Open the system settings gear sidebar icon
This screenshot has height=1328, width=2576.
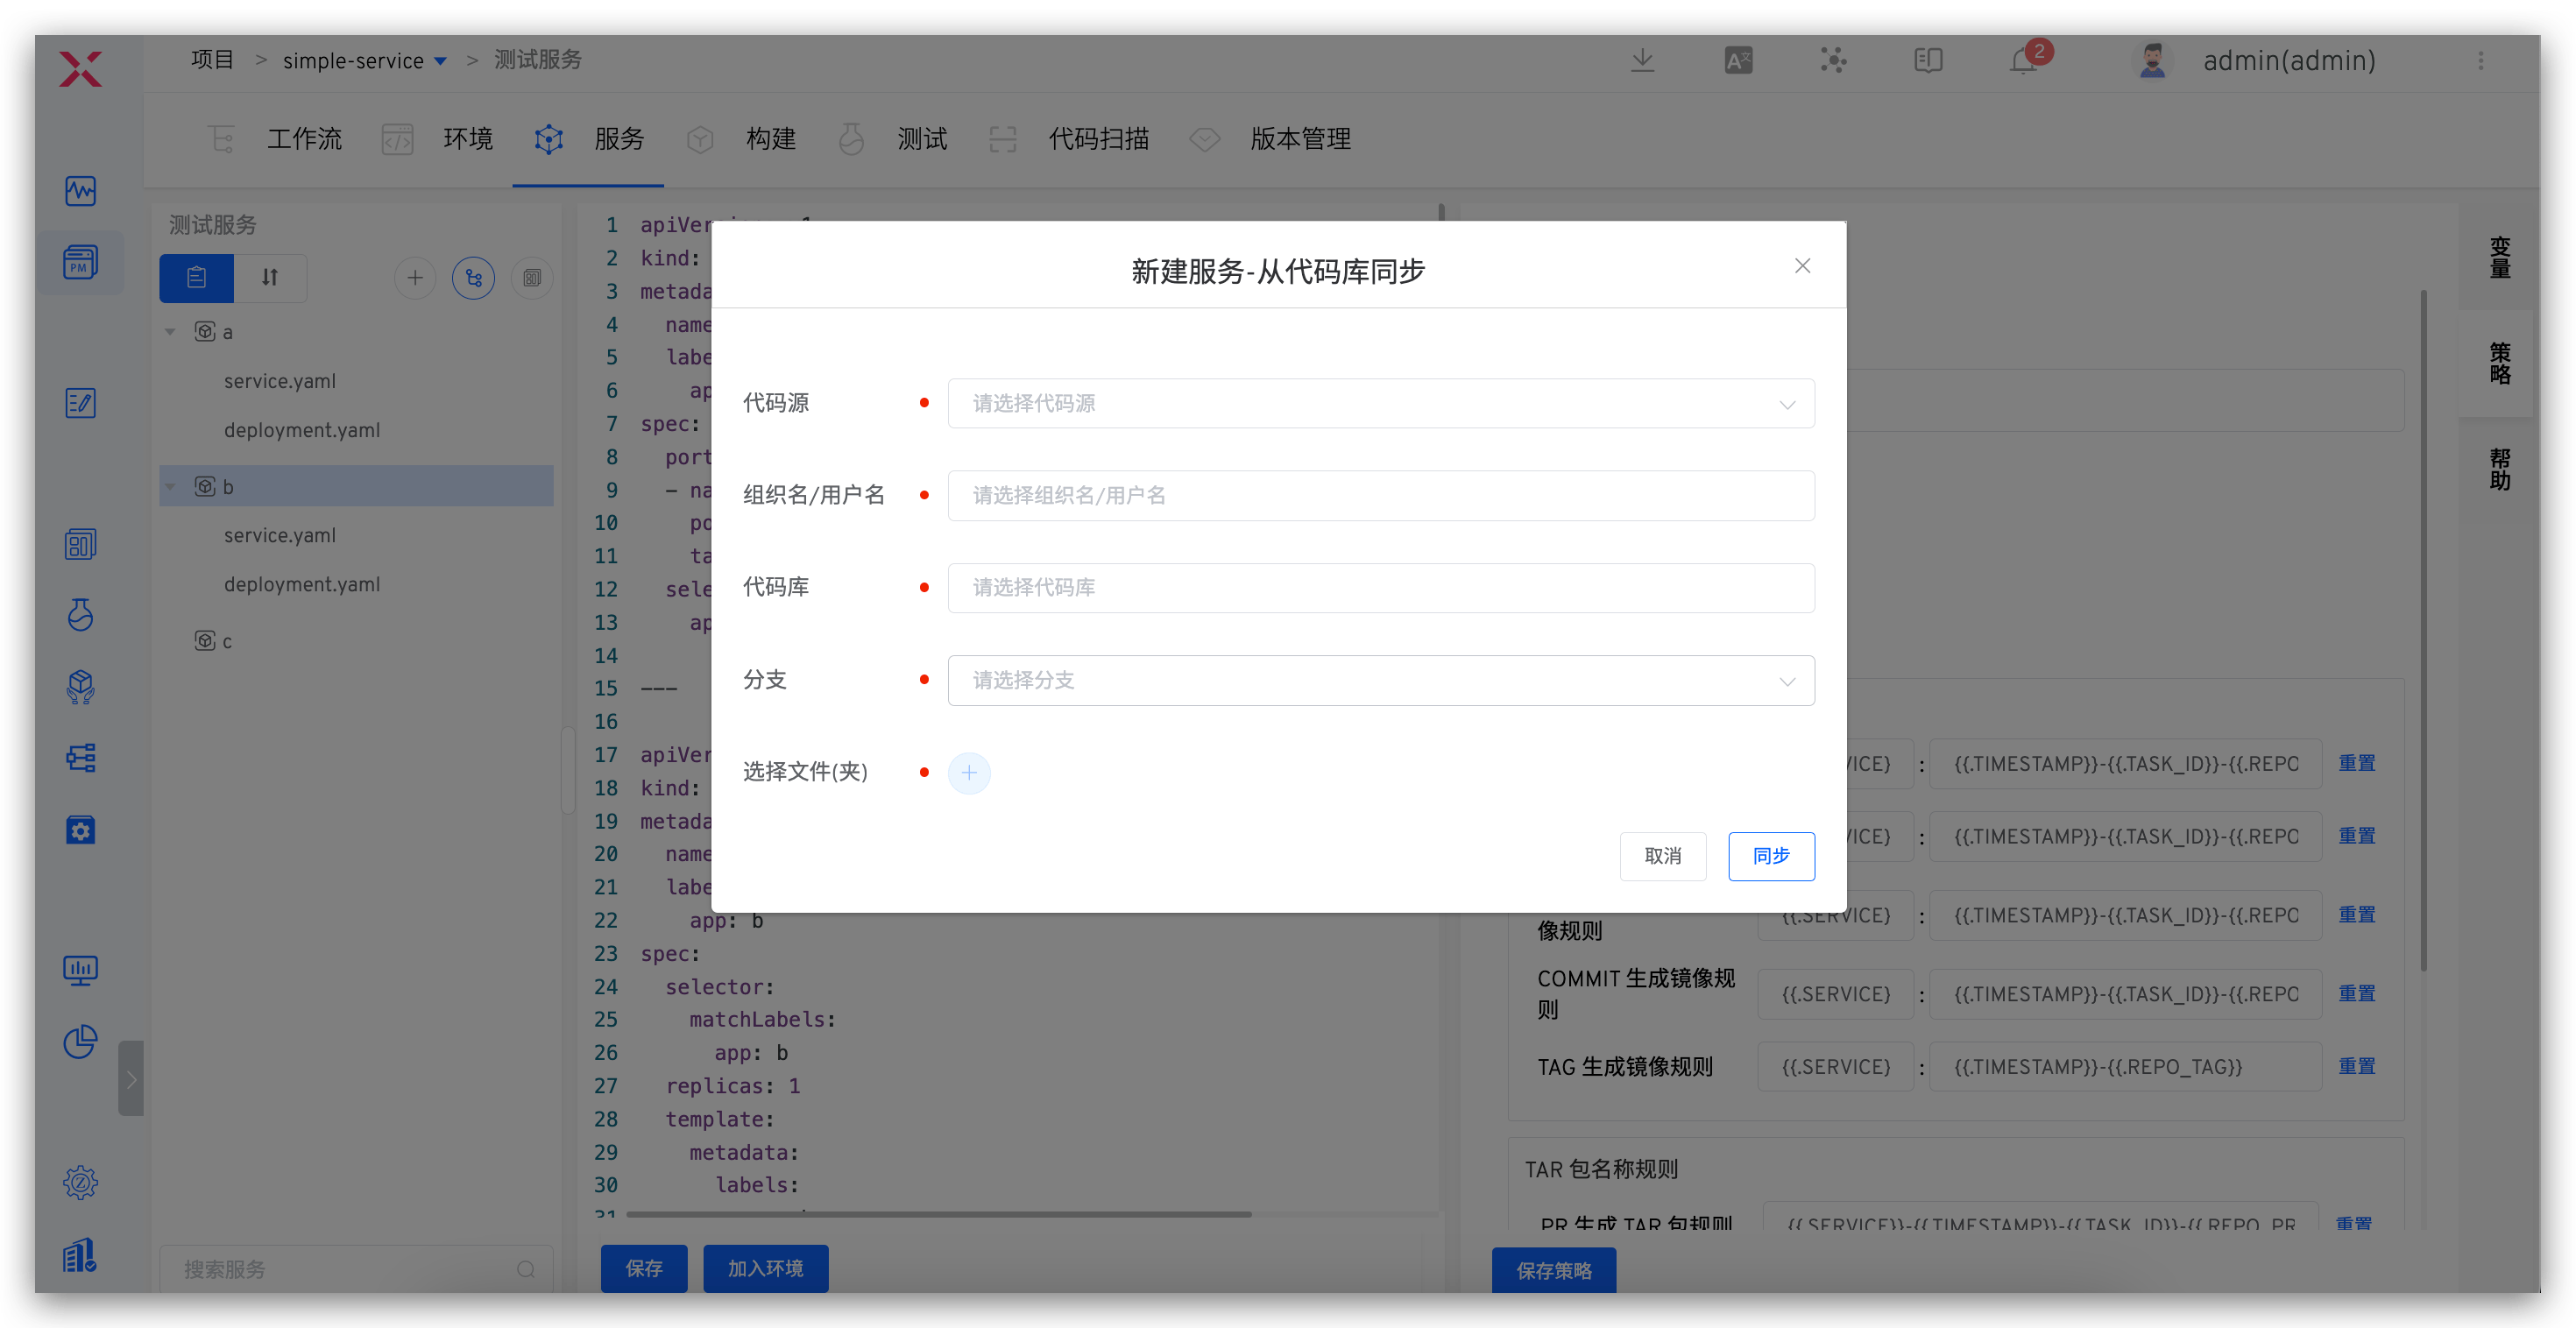point(80,1183)
